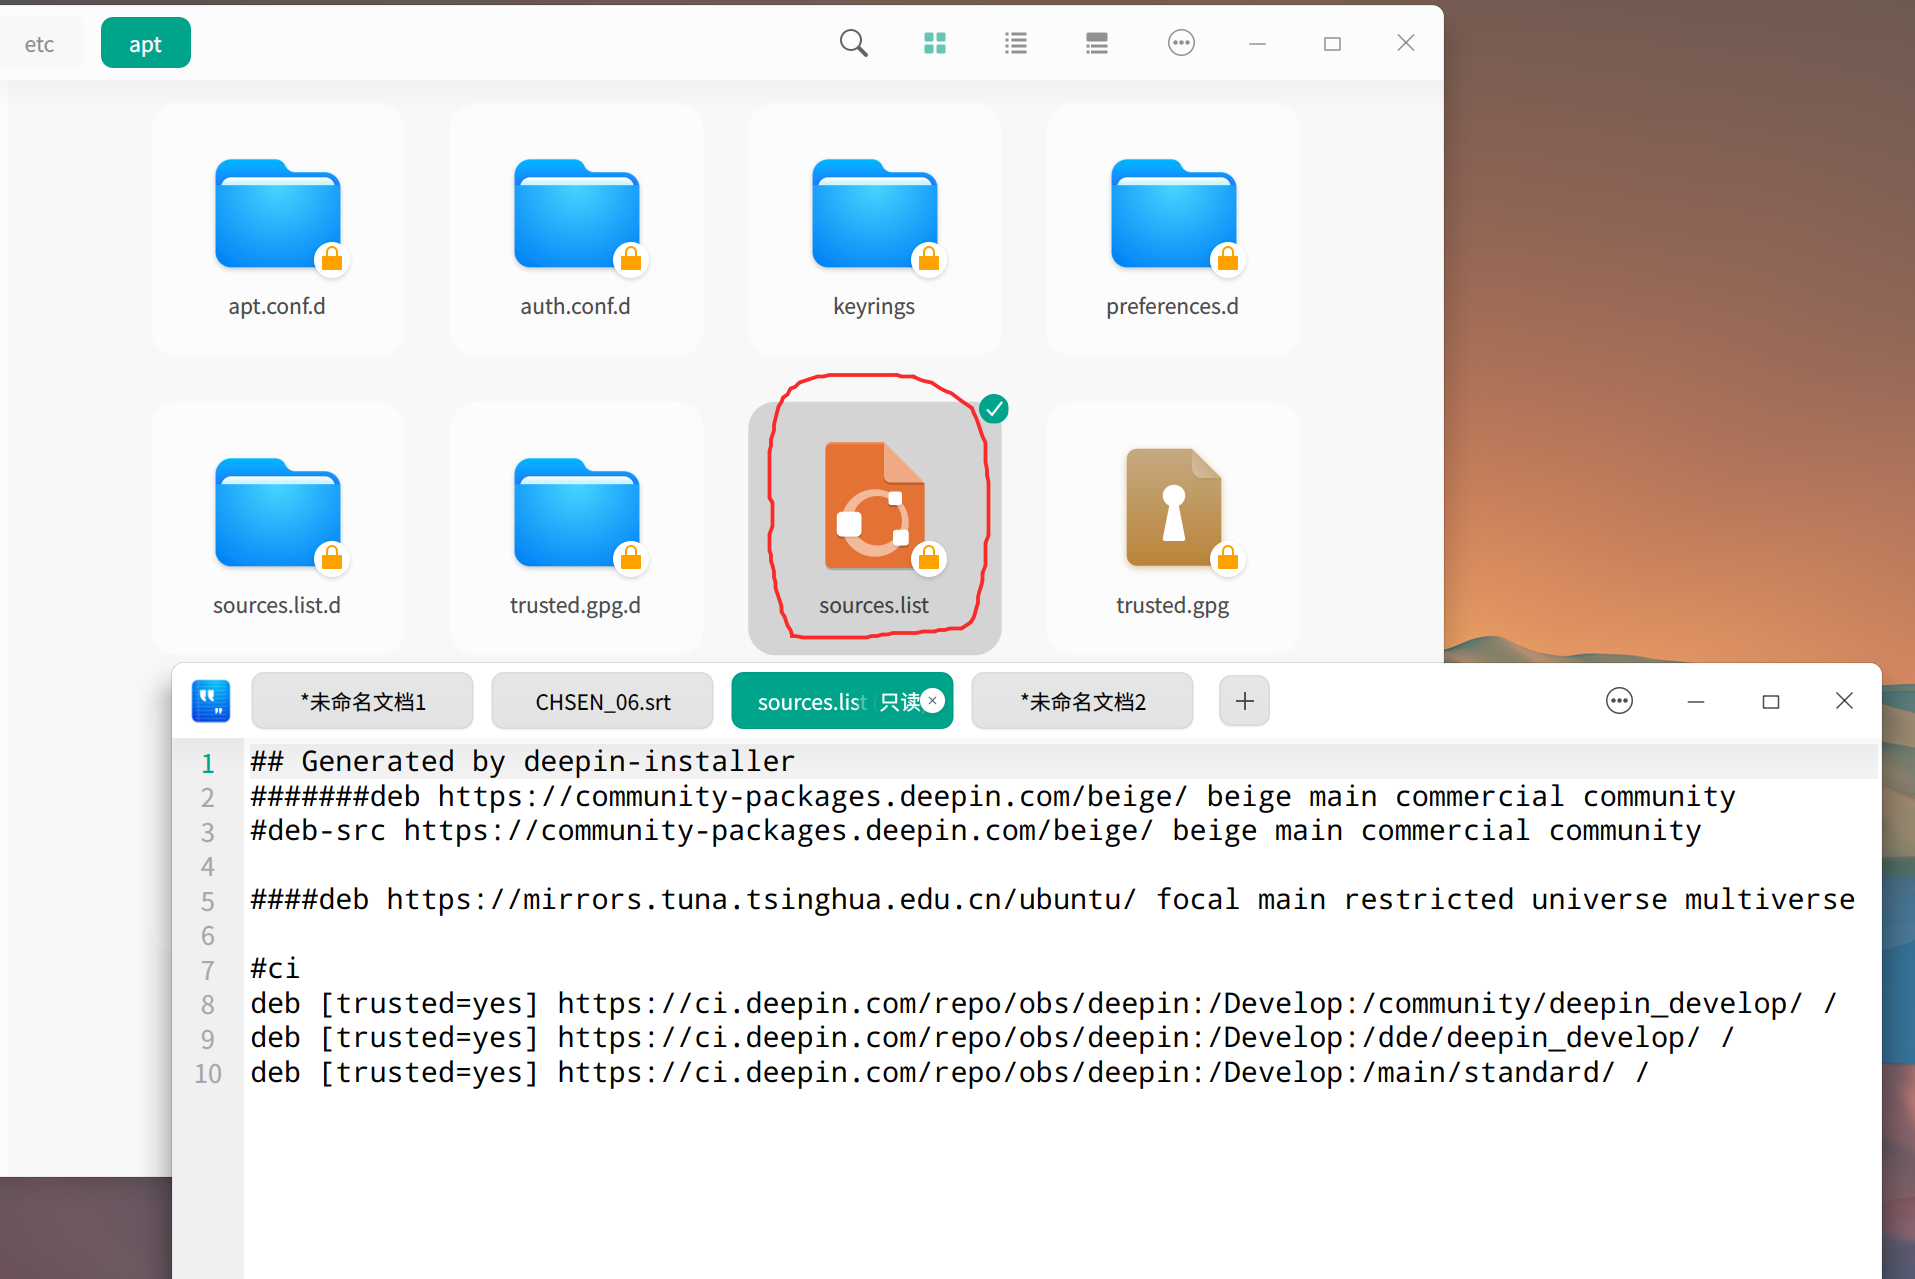Go to the etc breadcrumb folder

coord(40,44)
